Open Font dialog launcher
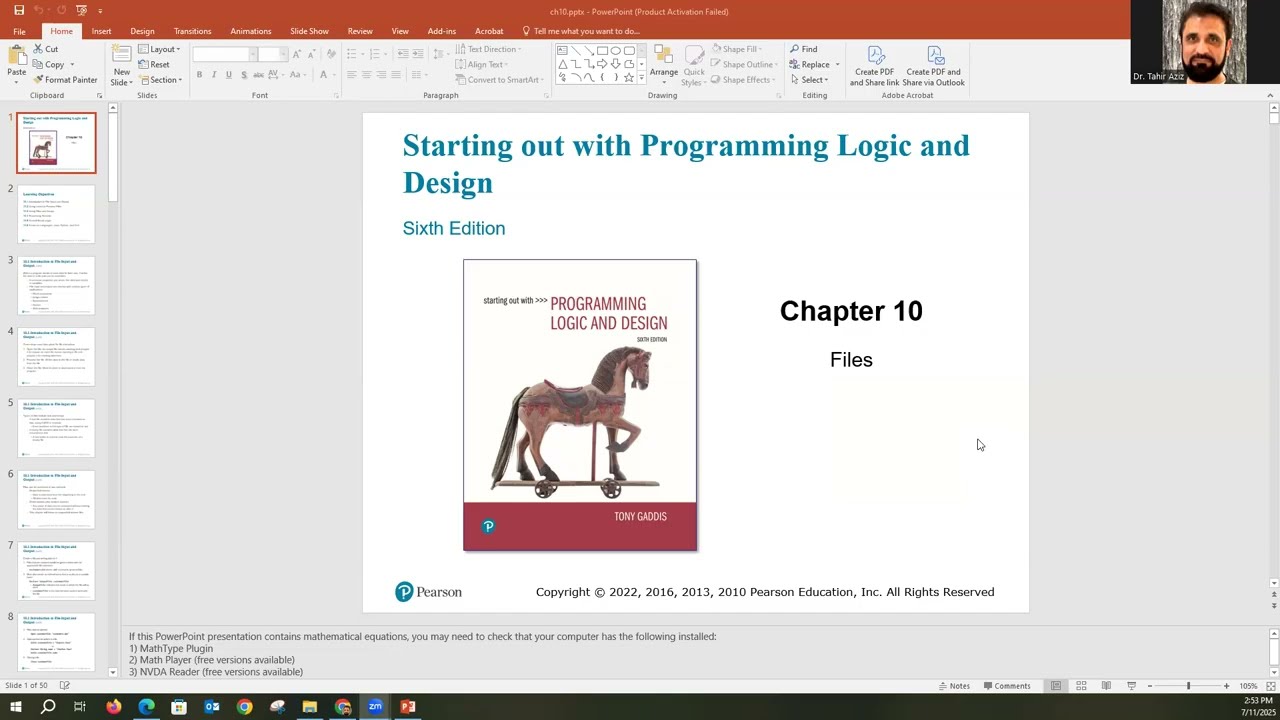Screen dimensions: 1280x720 [x=336, y=96]
